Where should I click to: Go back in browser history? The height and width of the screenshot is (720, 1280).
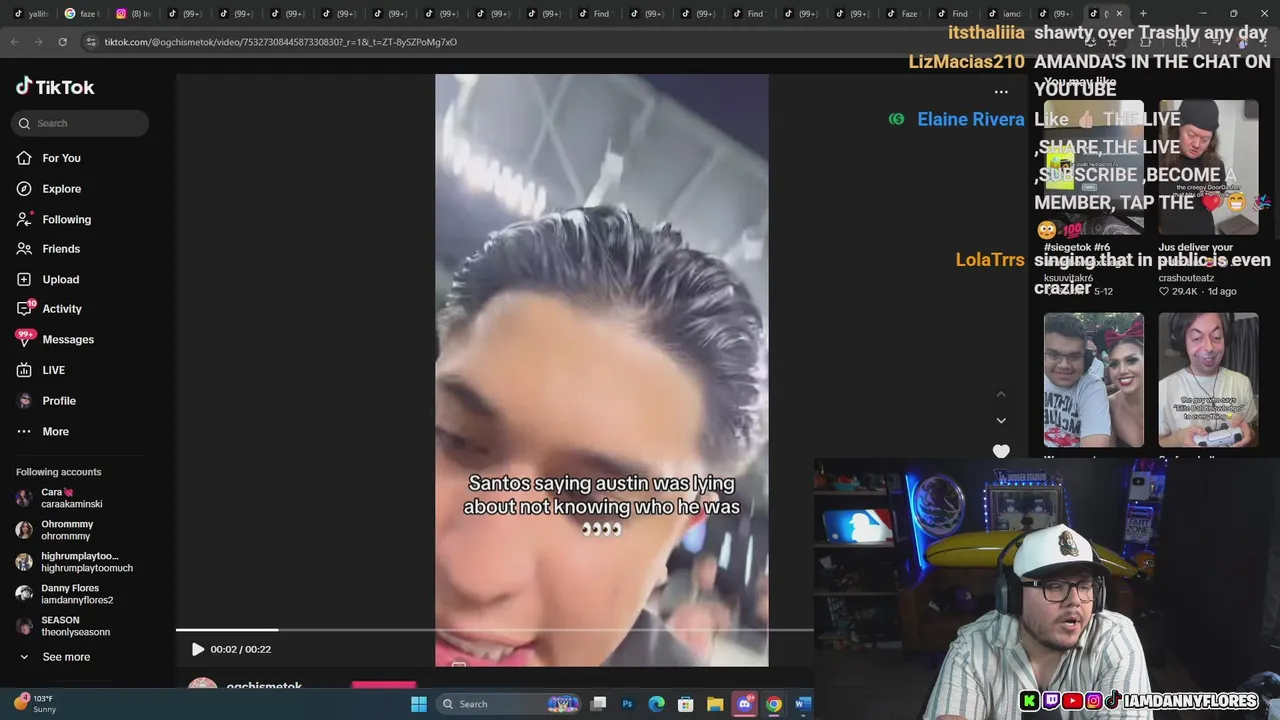click(14, 42)
